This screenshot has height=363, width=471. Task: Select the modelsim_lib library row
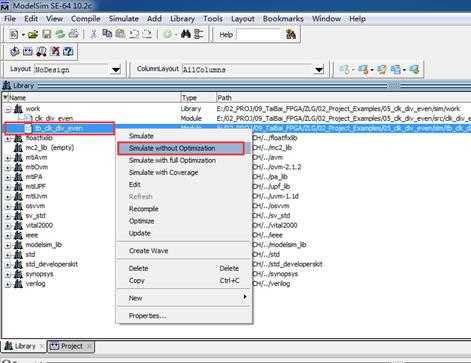(44, 245)
